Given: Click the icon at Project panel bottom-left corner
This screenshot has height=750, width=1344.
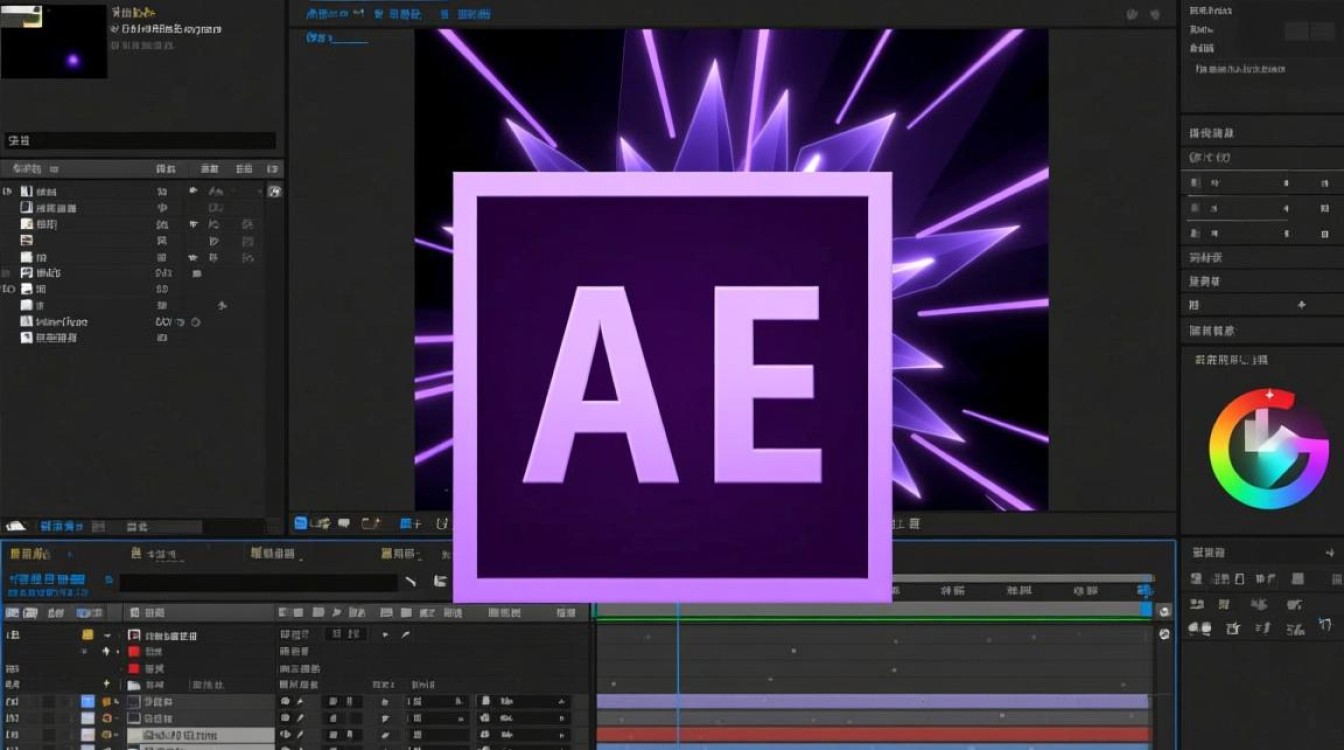Looking at the screenshot, I should click(16, 526).
